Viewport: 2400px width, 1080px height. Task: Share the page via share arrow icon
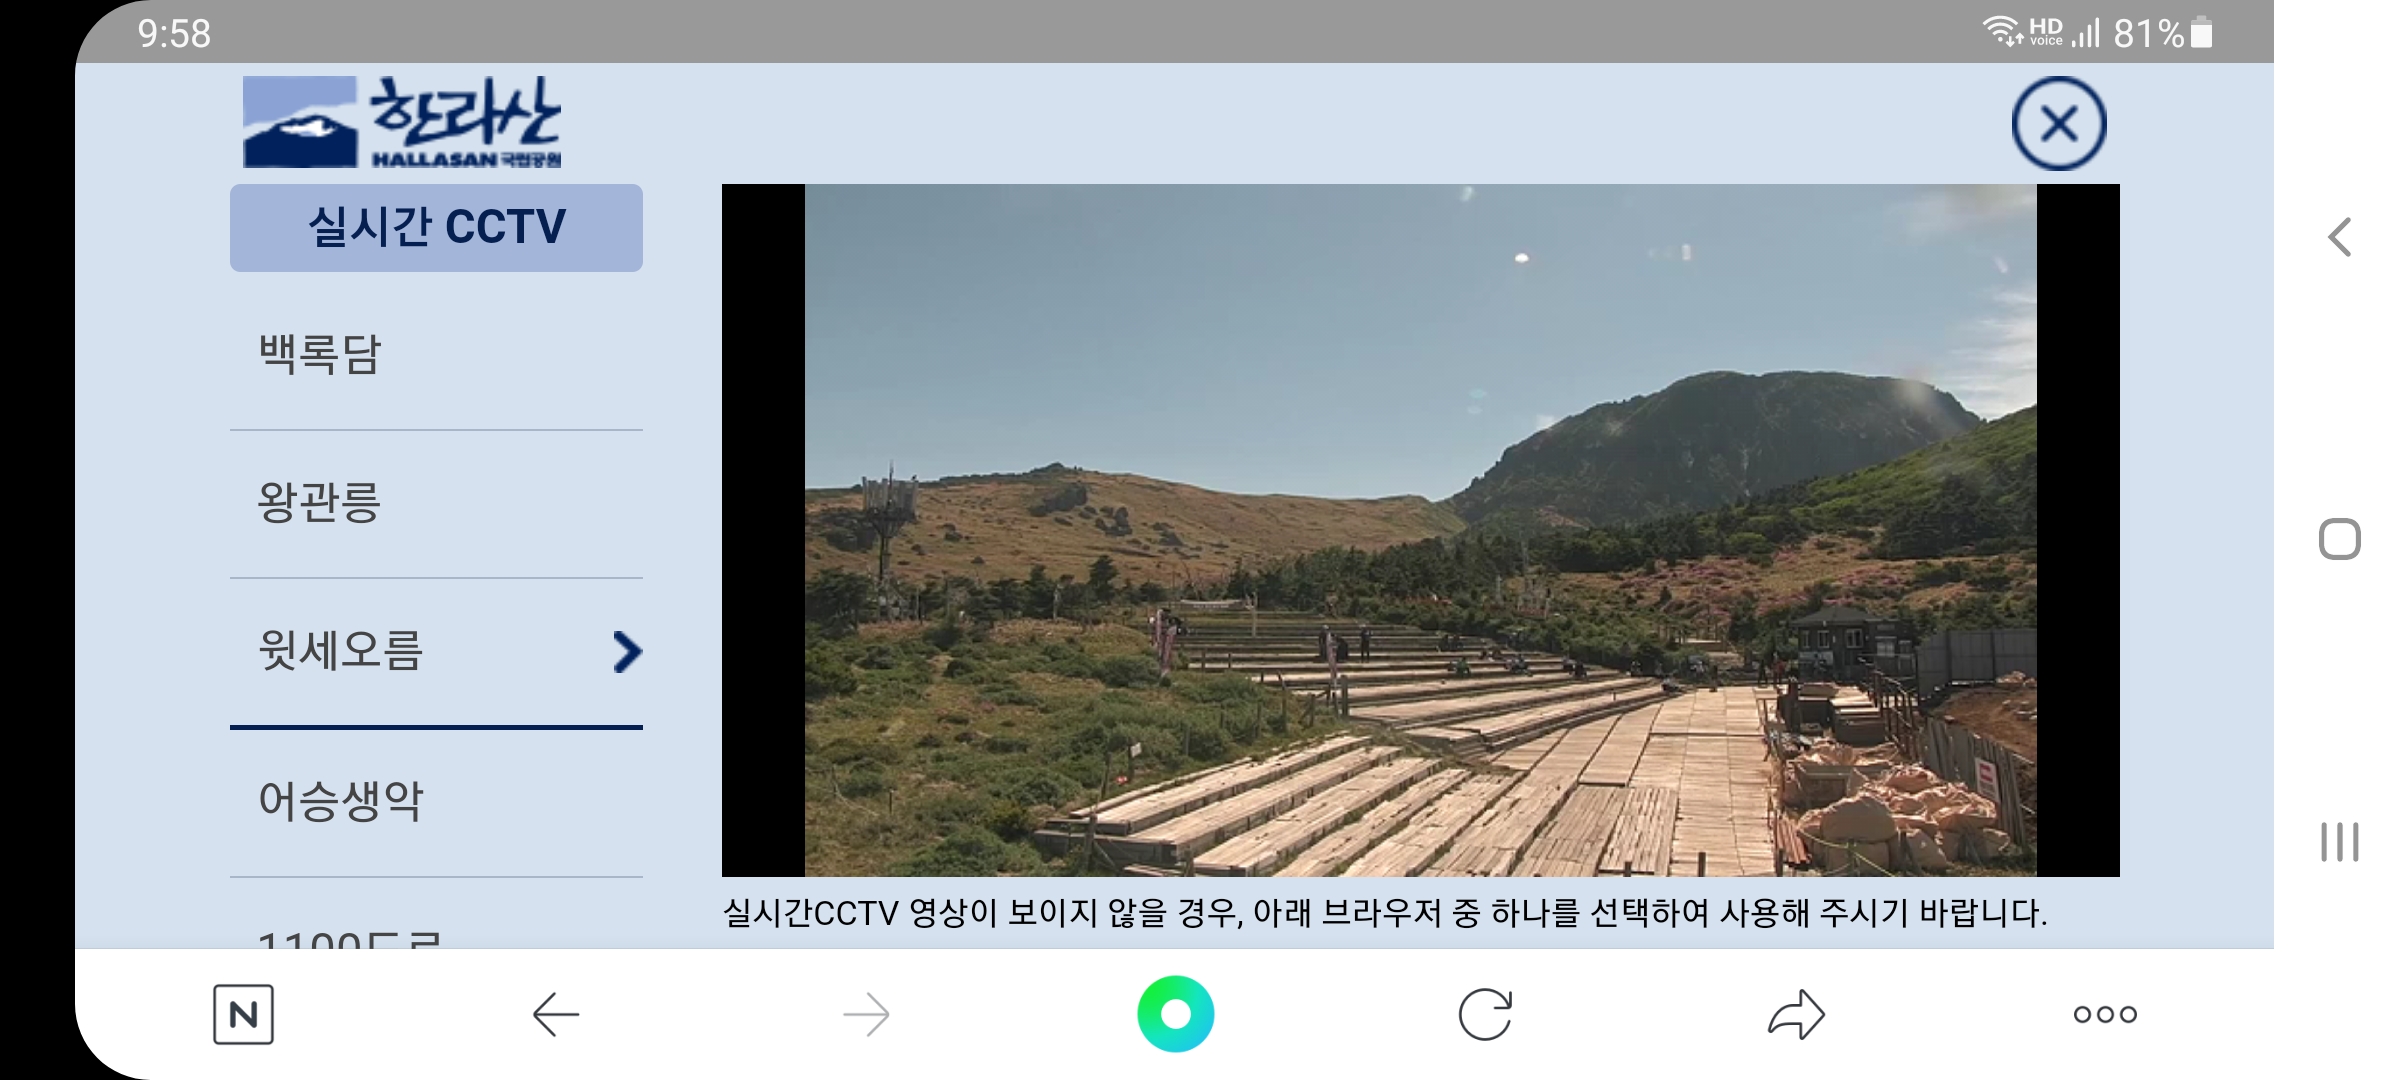click(x=1796, y=1014)
